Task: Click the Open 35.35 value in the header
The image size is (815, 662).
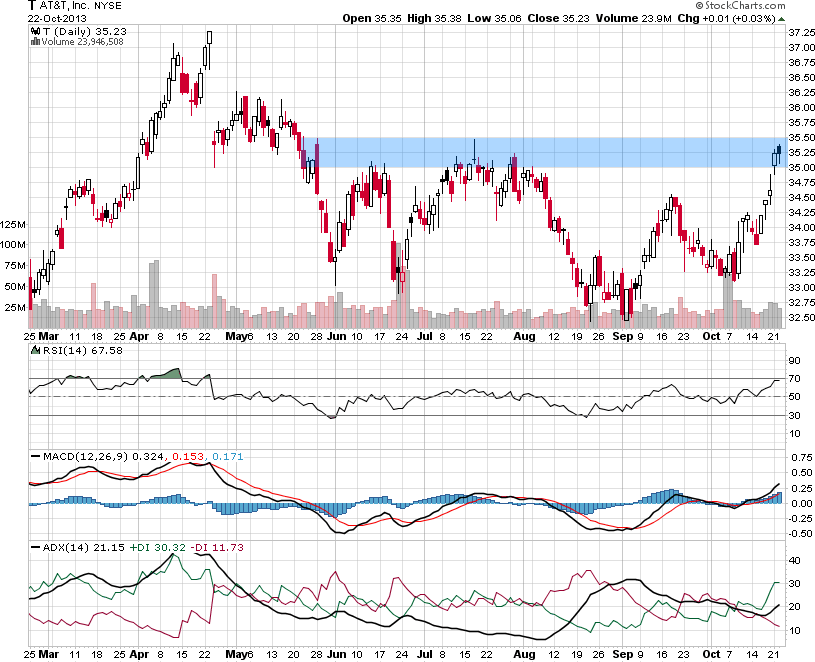Action: pyautogui.click(x=372, y=18)
